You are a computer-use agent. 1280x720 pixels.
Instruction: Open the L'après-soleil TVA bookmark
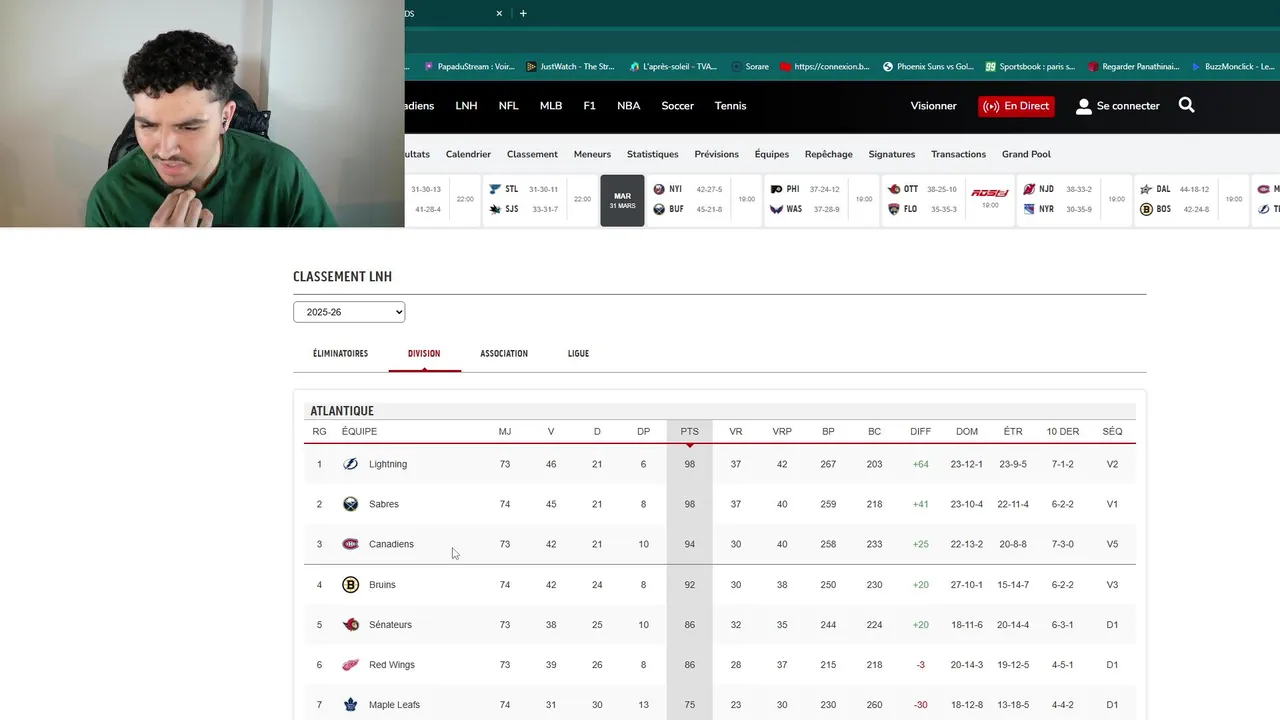point(673,67)
